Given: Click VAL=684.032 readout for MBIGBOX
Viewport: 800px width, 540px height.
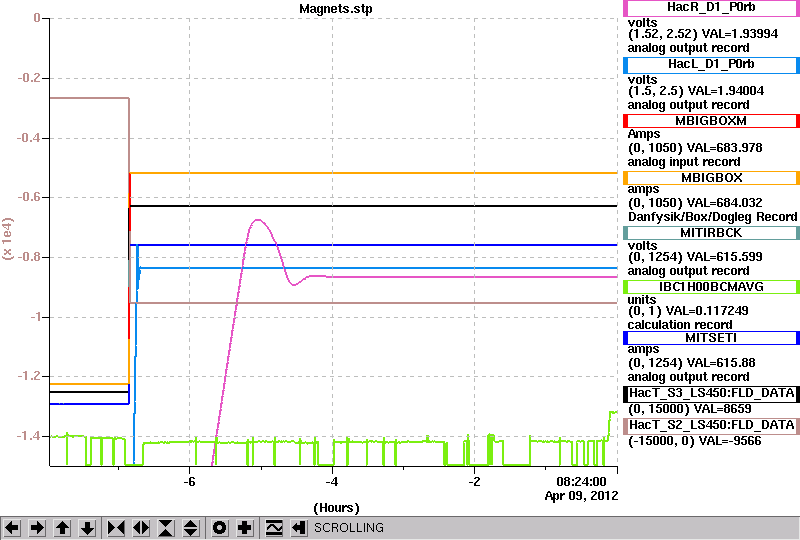Looking at the screenshot, I should tap(724, 203).
